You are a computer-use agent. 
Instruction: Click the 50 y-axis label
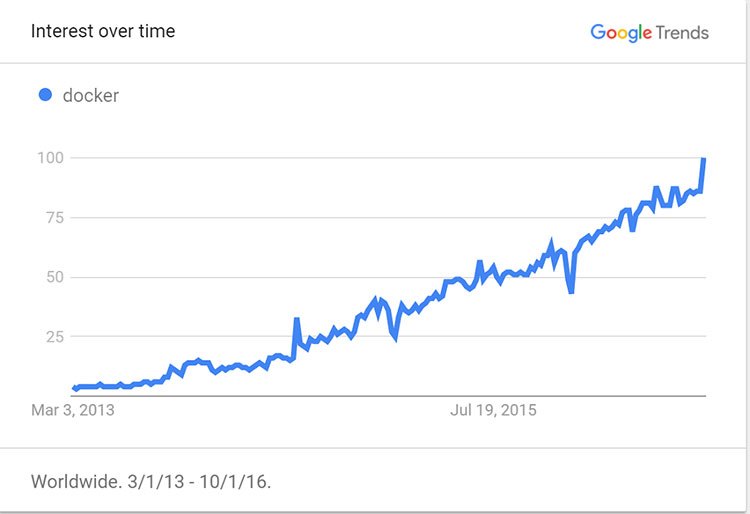click(x=55, y=277)
